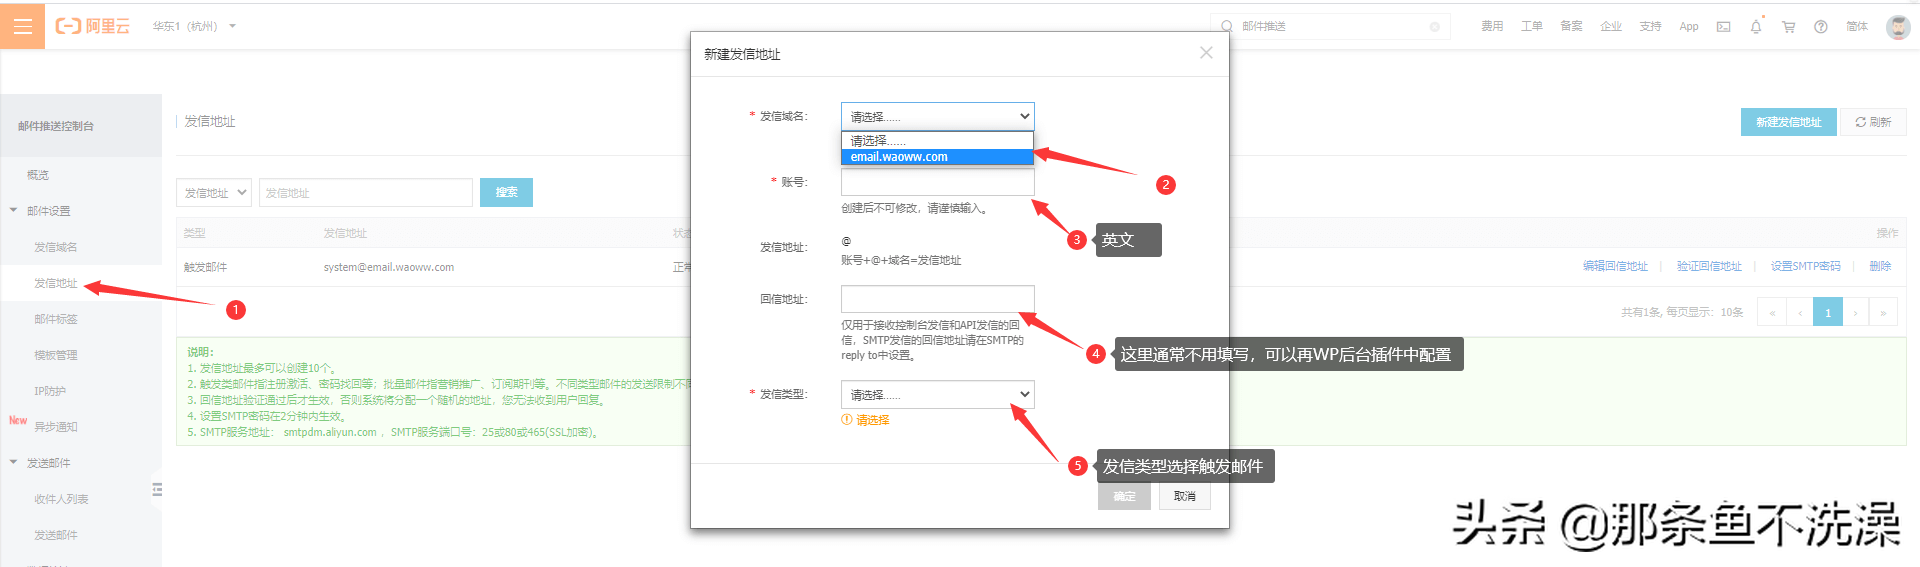Click 验证回信地址 link in the table row
1920x567 pixels.
[1709, 266]
